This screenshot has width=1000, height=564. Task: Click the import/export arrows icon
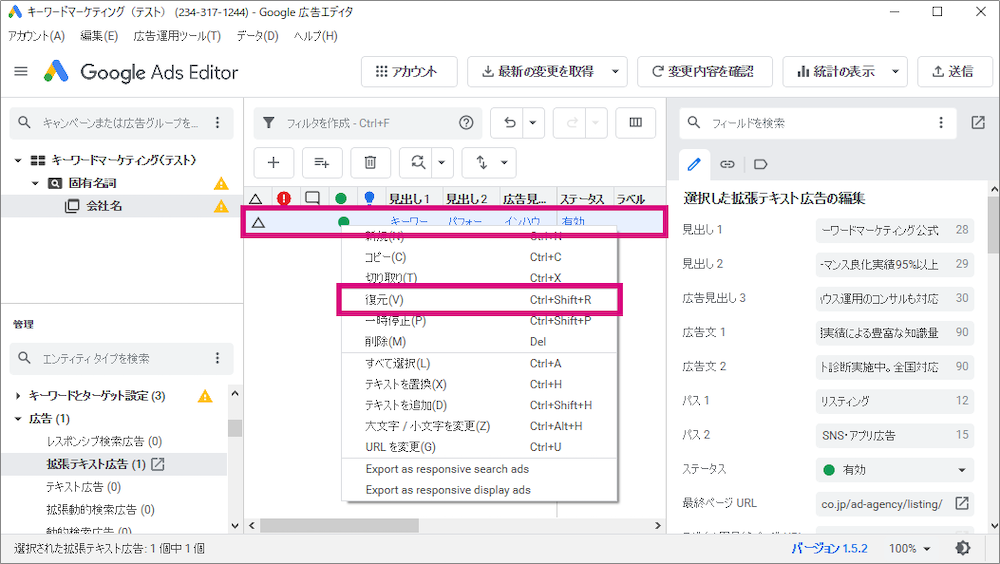(x=482, y=163)
